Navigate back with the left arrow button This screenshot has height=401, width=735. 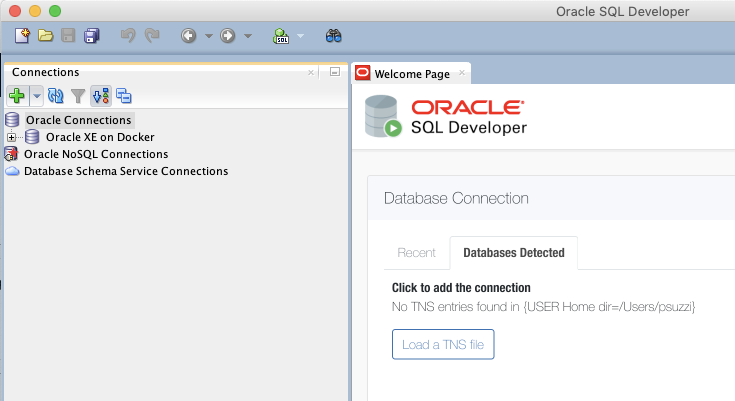pos(188,36)
